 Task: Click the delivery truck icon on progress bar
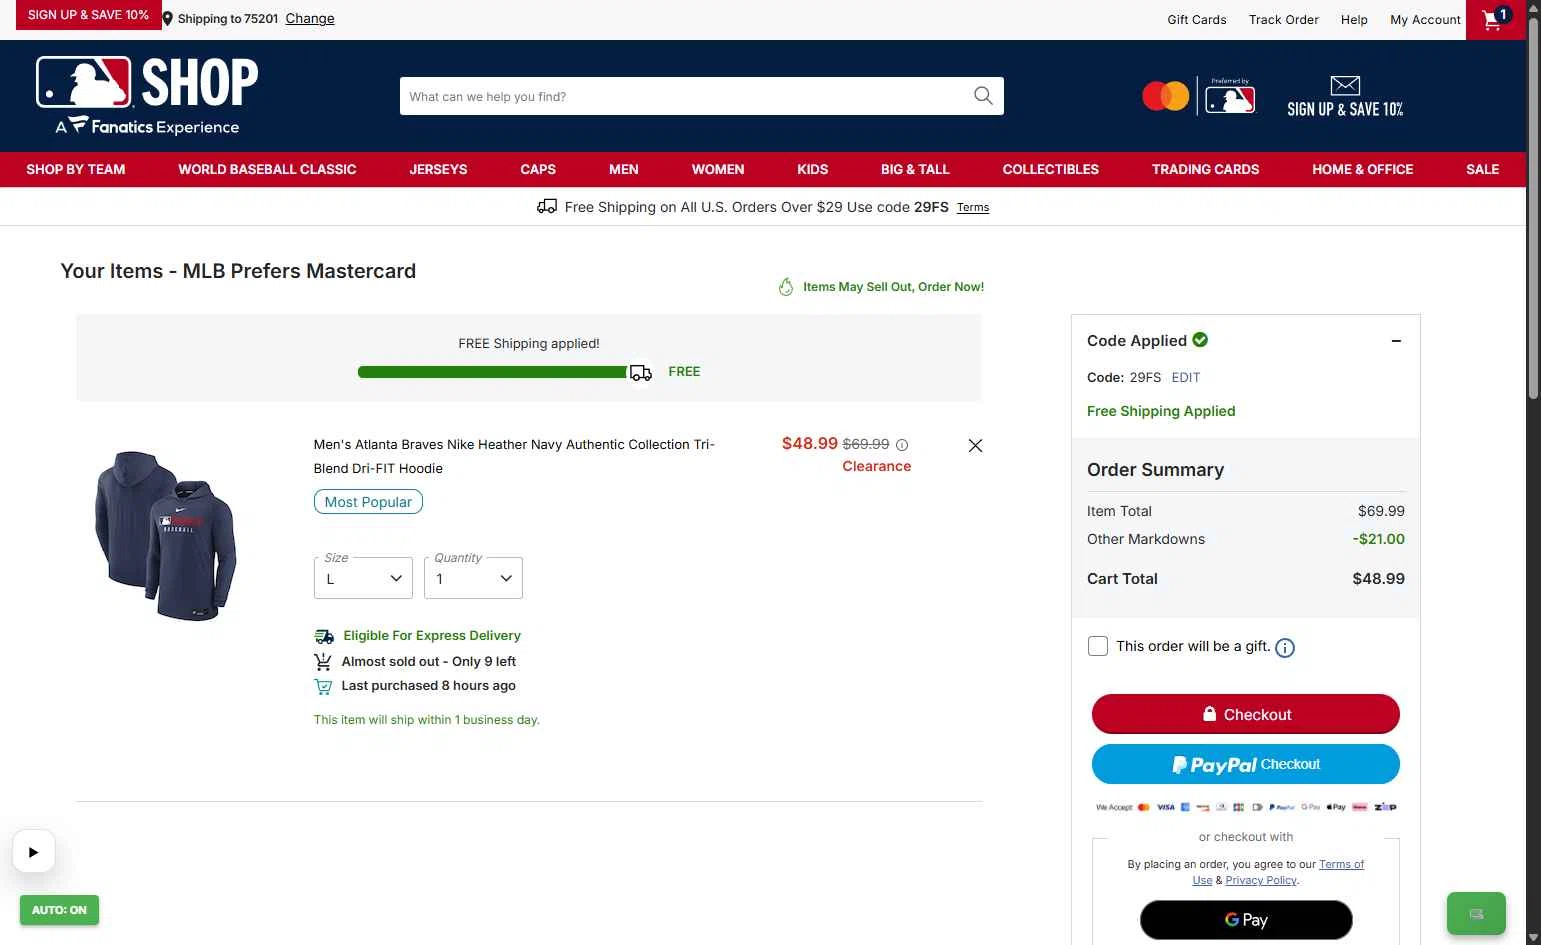pos(640,373)
